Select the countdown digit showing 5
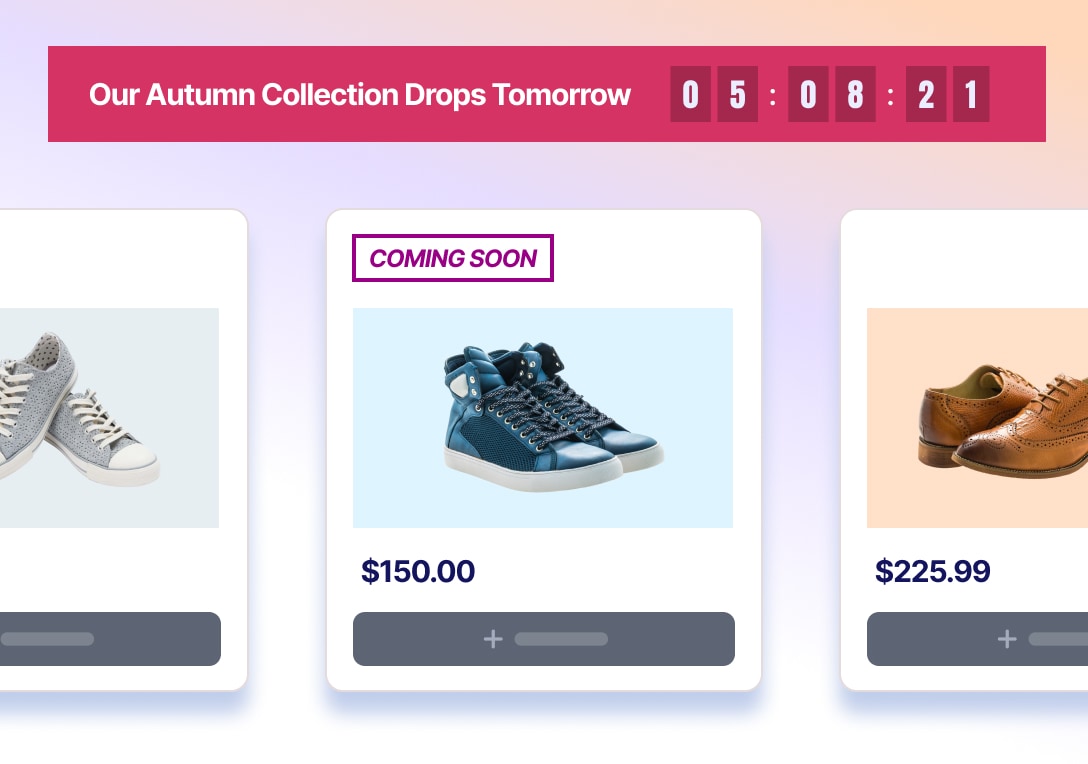The height and width of the screenshot is (764, 1088). coord(737,94)
